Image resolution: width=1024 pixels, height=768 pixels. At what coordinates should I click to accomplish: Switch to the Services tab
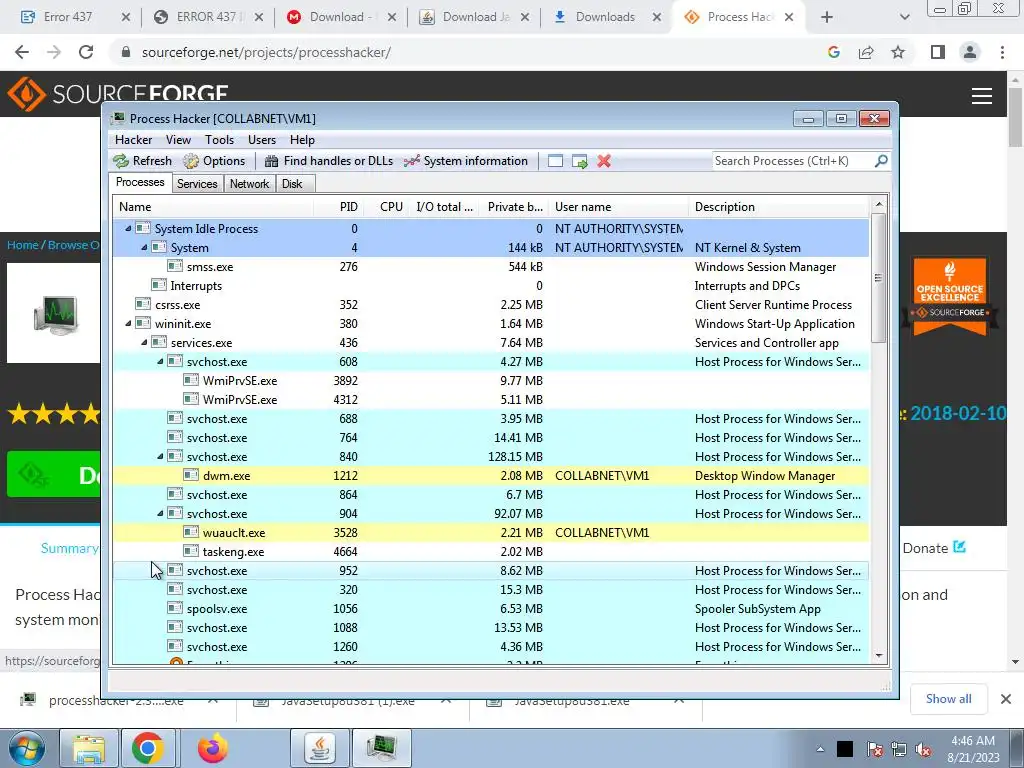pyautogui.click(x=197, y=184)
